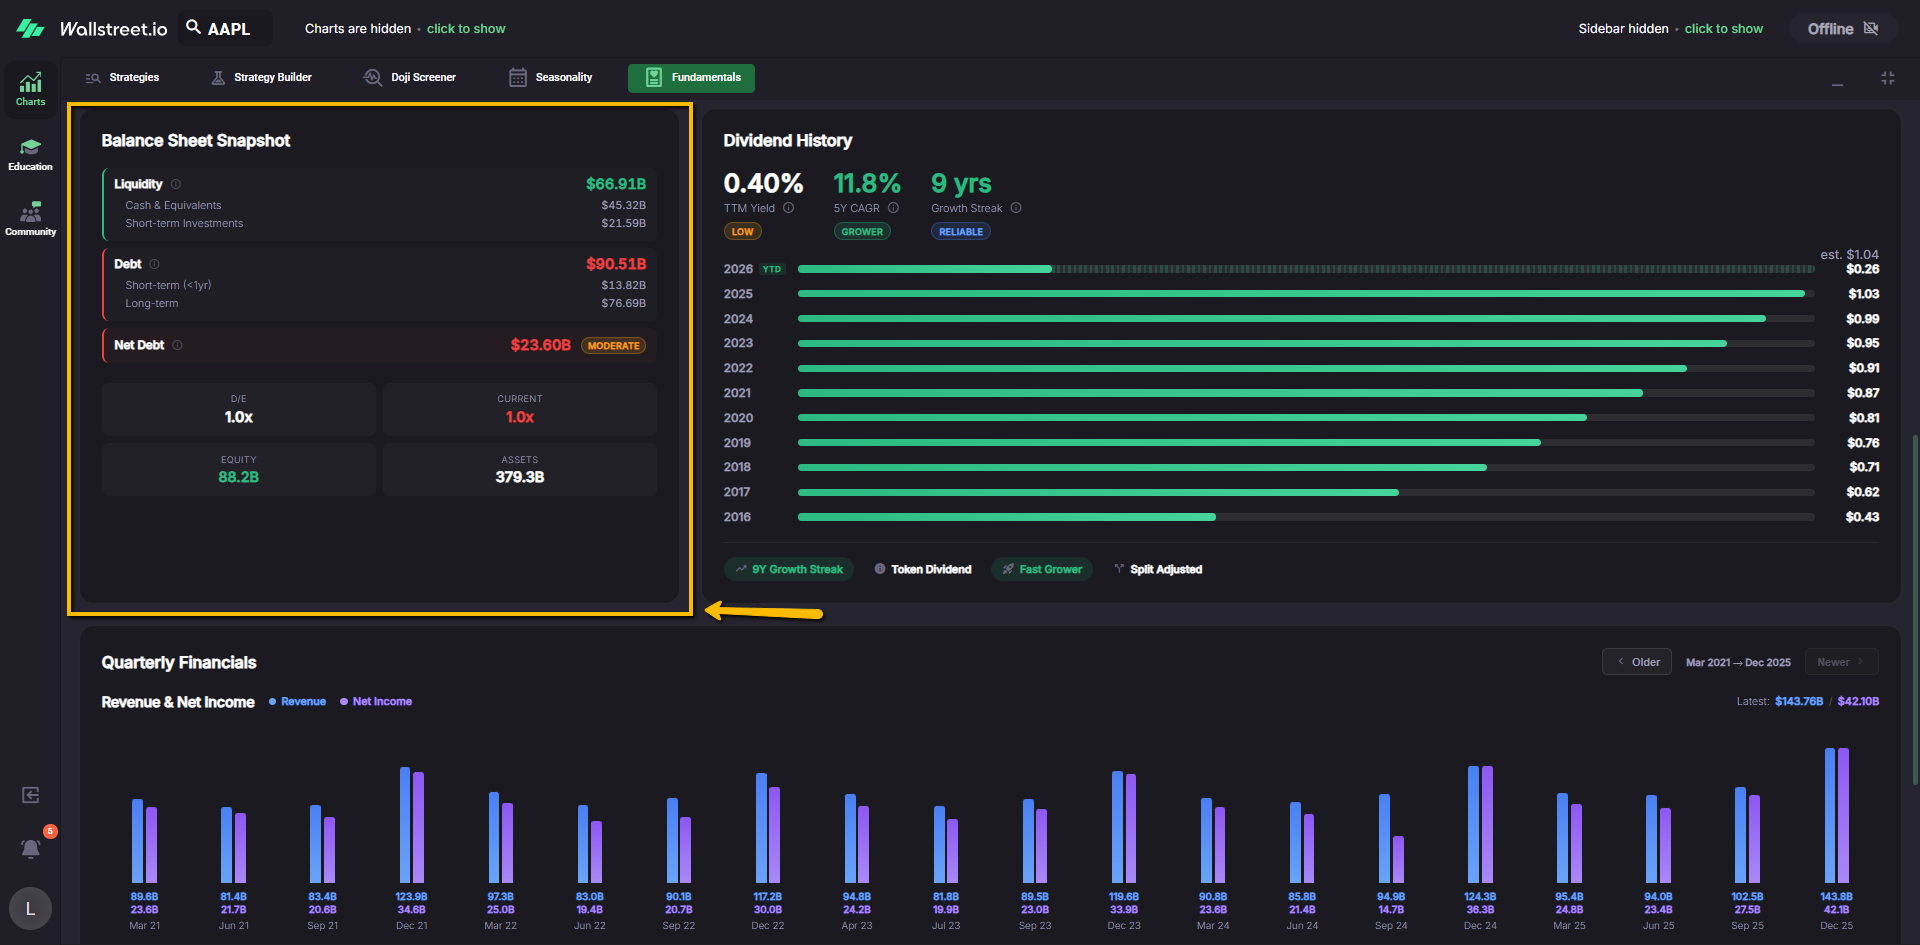
Task: Show hidden charts via click to show
Action: pos(466,29)
